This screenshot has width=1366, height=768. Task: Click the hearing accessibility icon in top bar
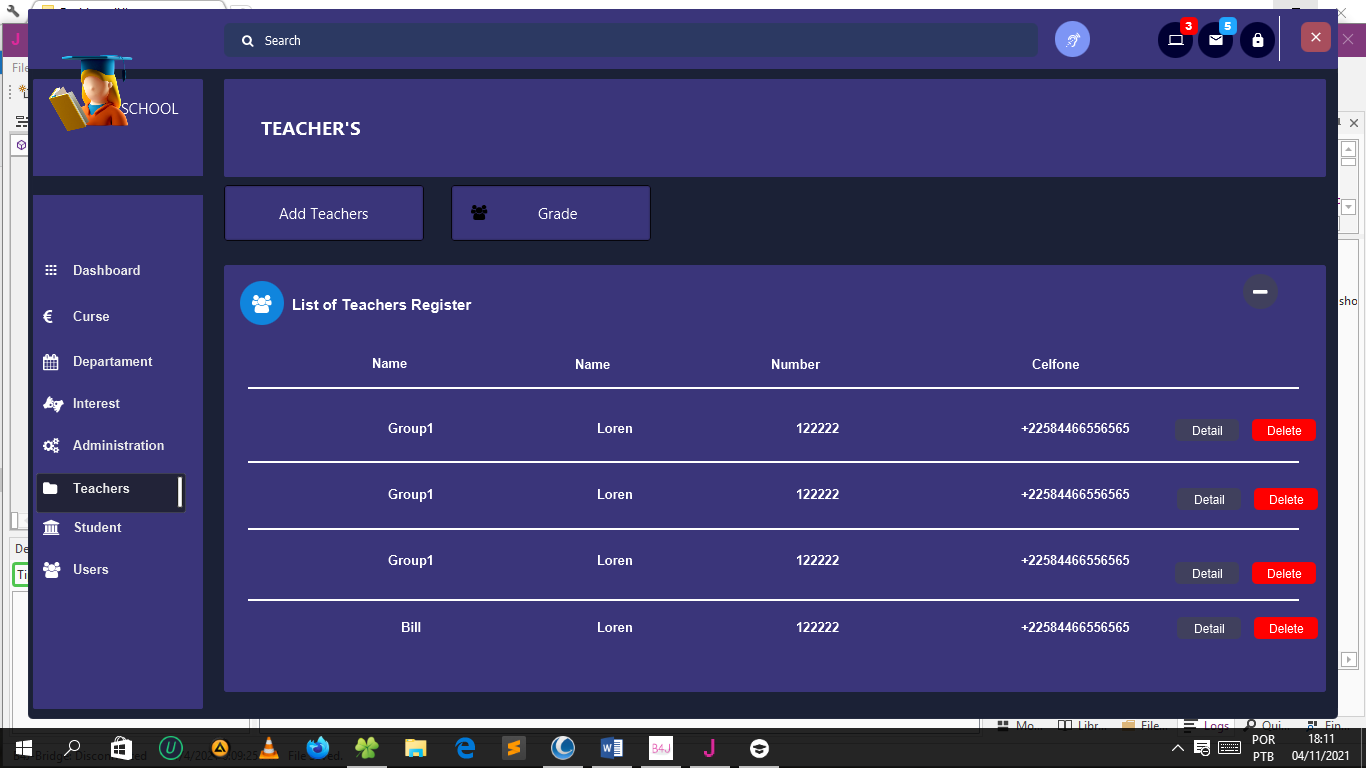[x=1072, y=40]
